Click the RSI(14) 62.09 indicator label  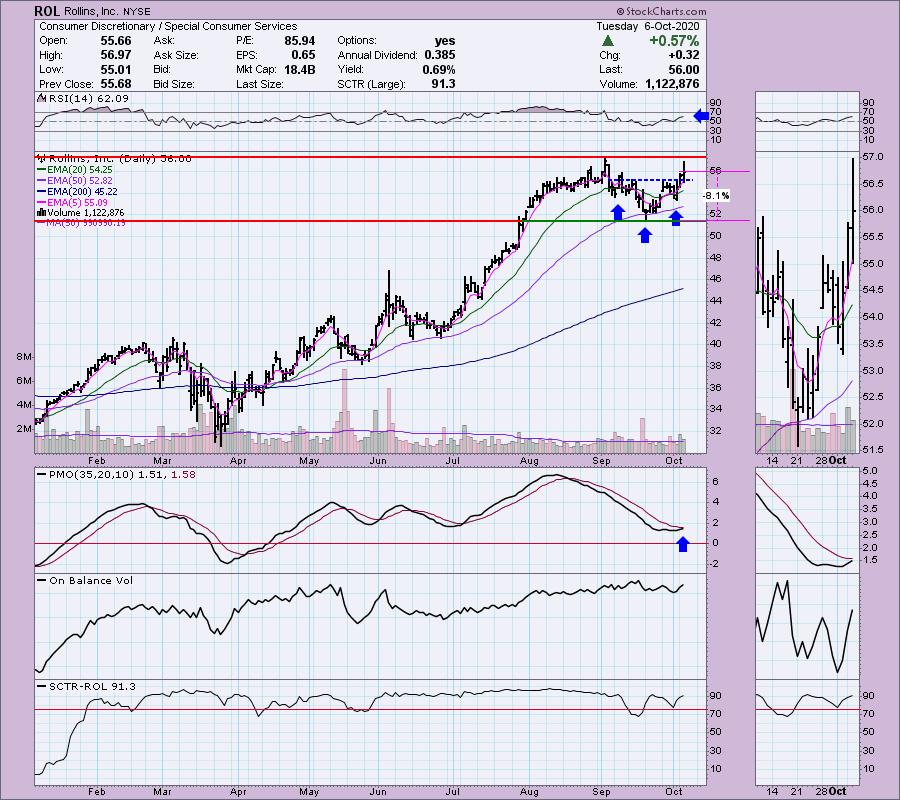[90, 99]
